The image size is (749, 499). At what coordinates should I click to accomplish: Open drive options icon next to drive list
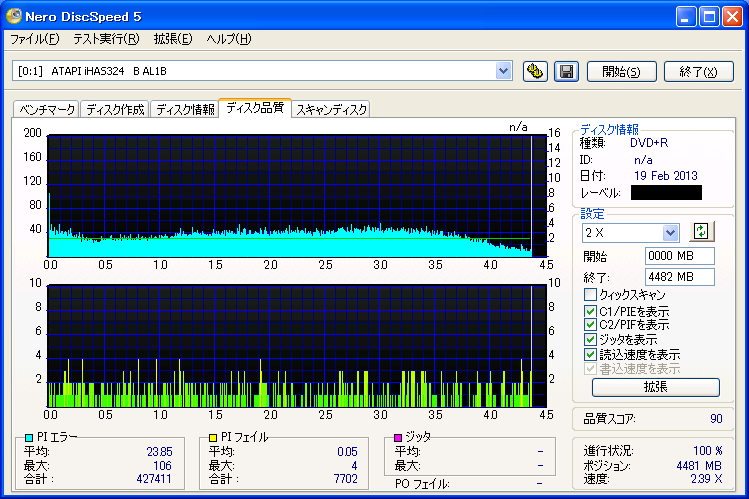point(535,72)
